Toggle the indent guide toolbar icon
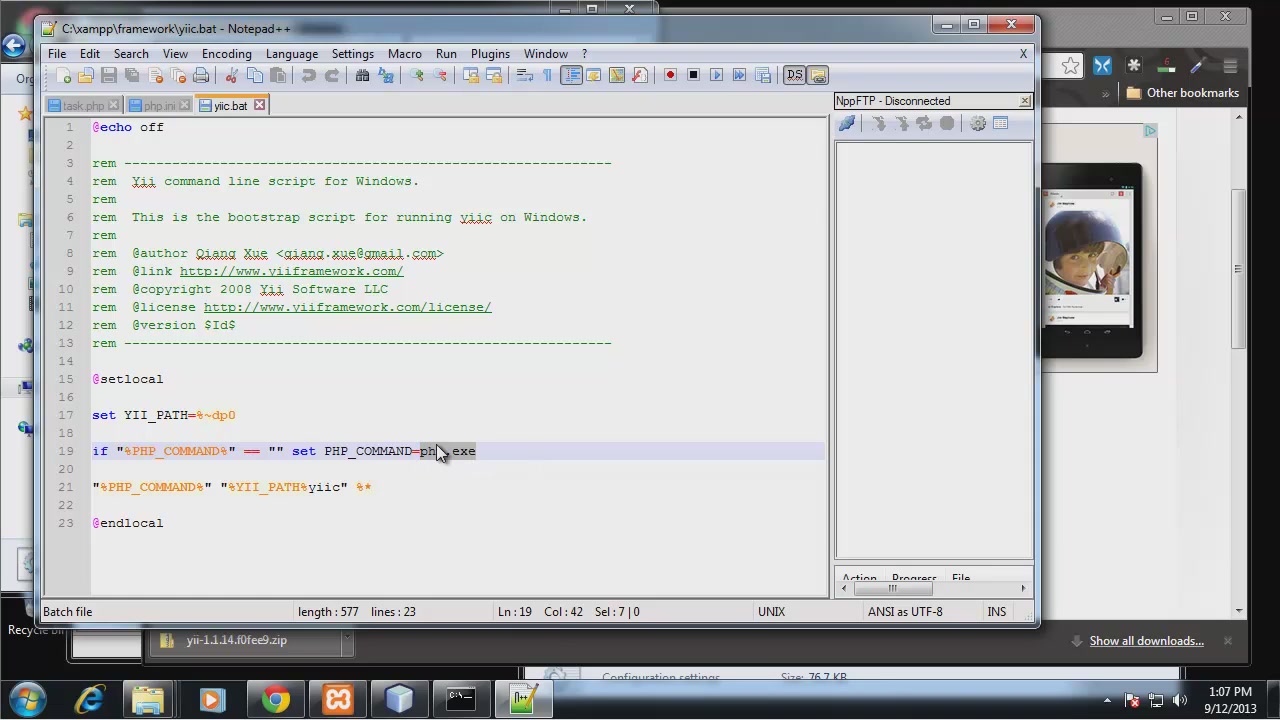Image resolution: width=1280 pixels, height=720 pixels. point(571,76)
